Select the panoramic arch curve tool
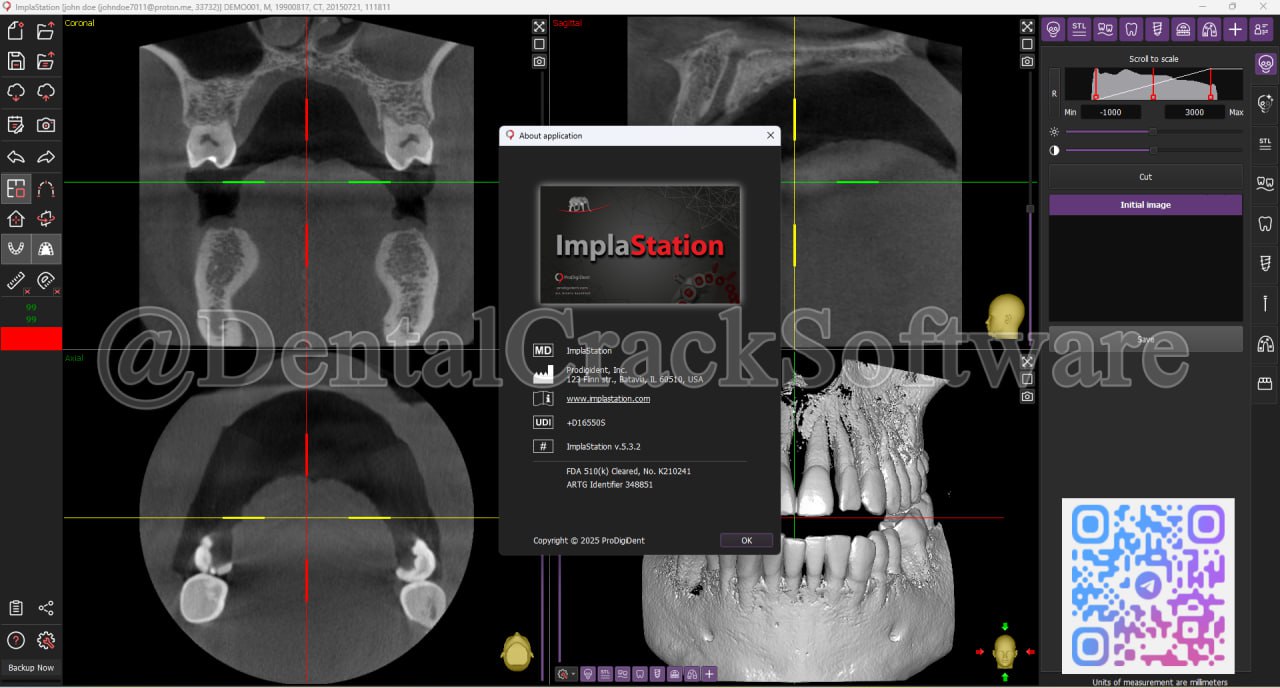The image size is (1280, 688). click(46, 188)
